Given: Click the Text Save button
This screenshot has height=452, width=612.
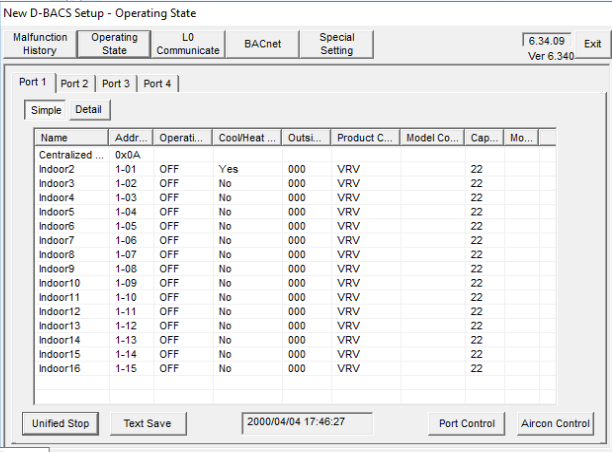Looking at the screenshot, I should coord(147,423).
